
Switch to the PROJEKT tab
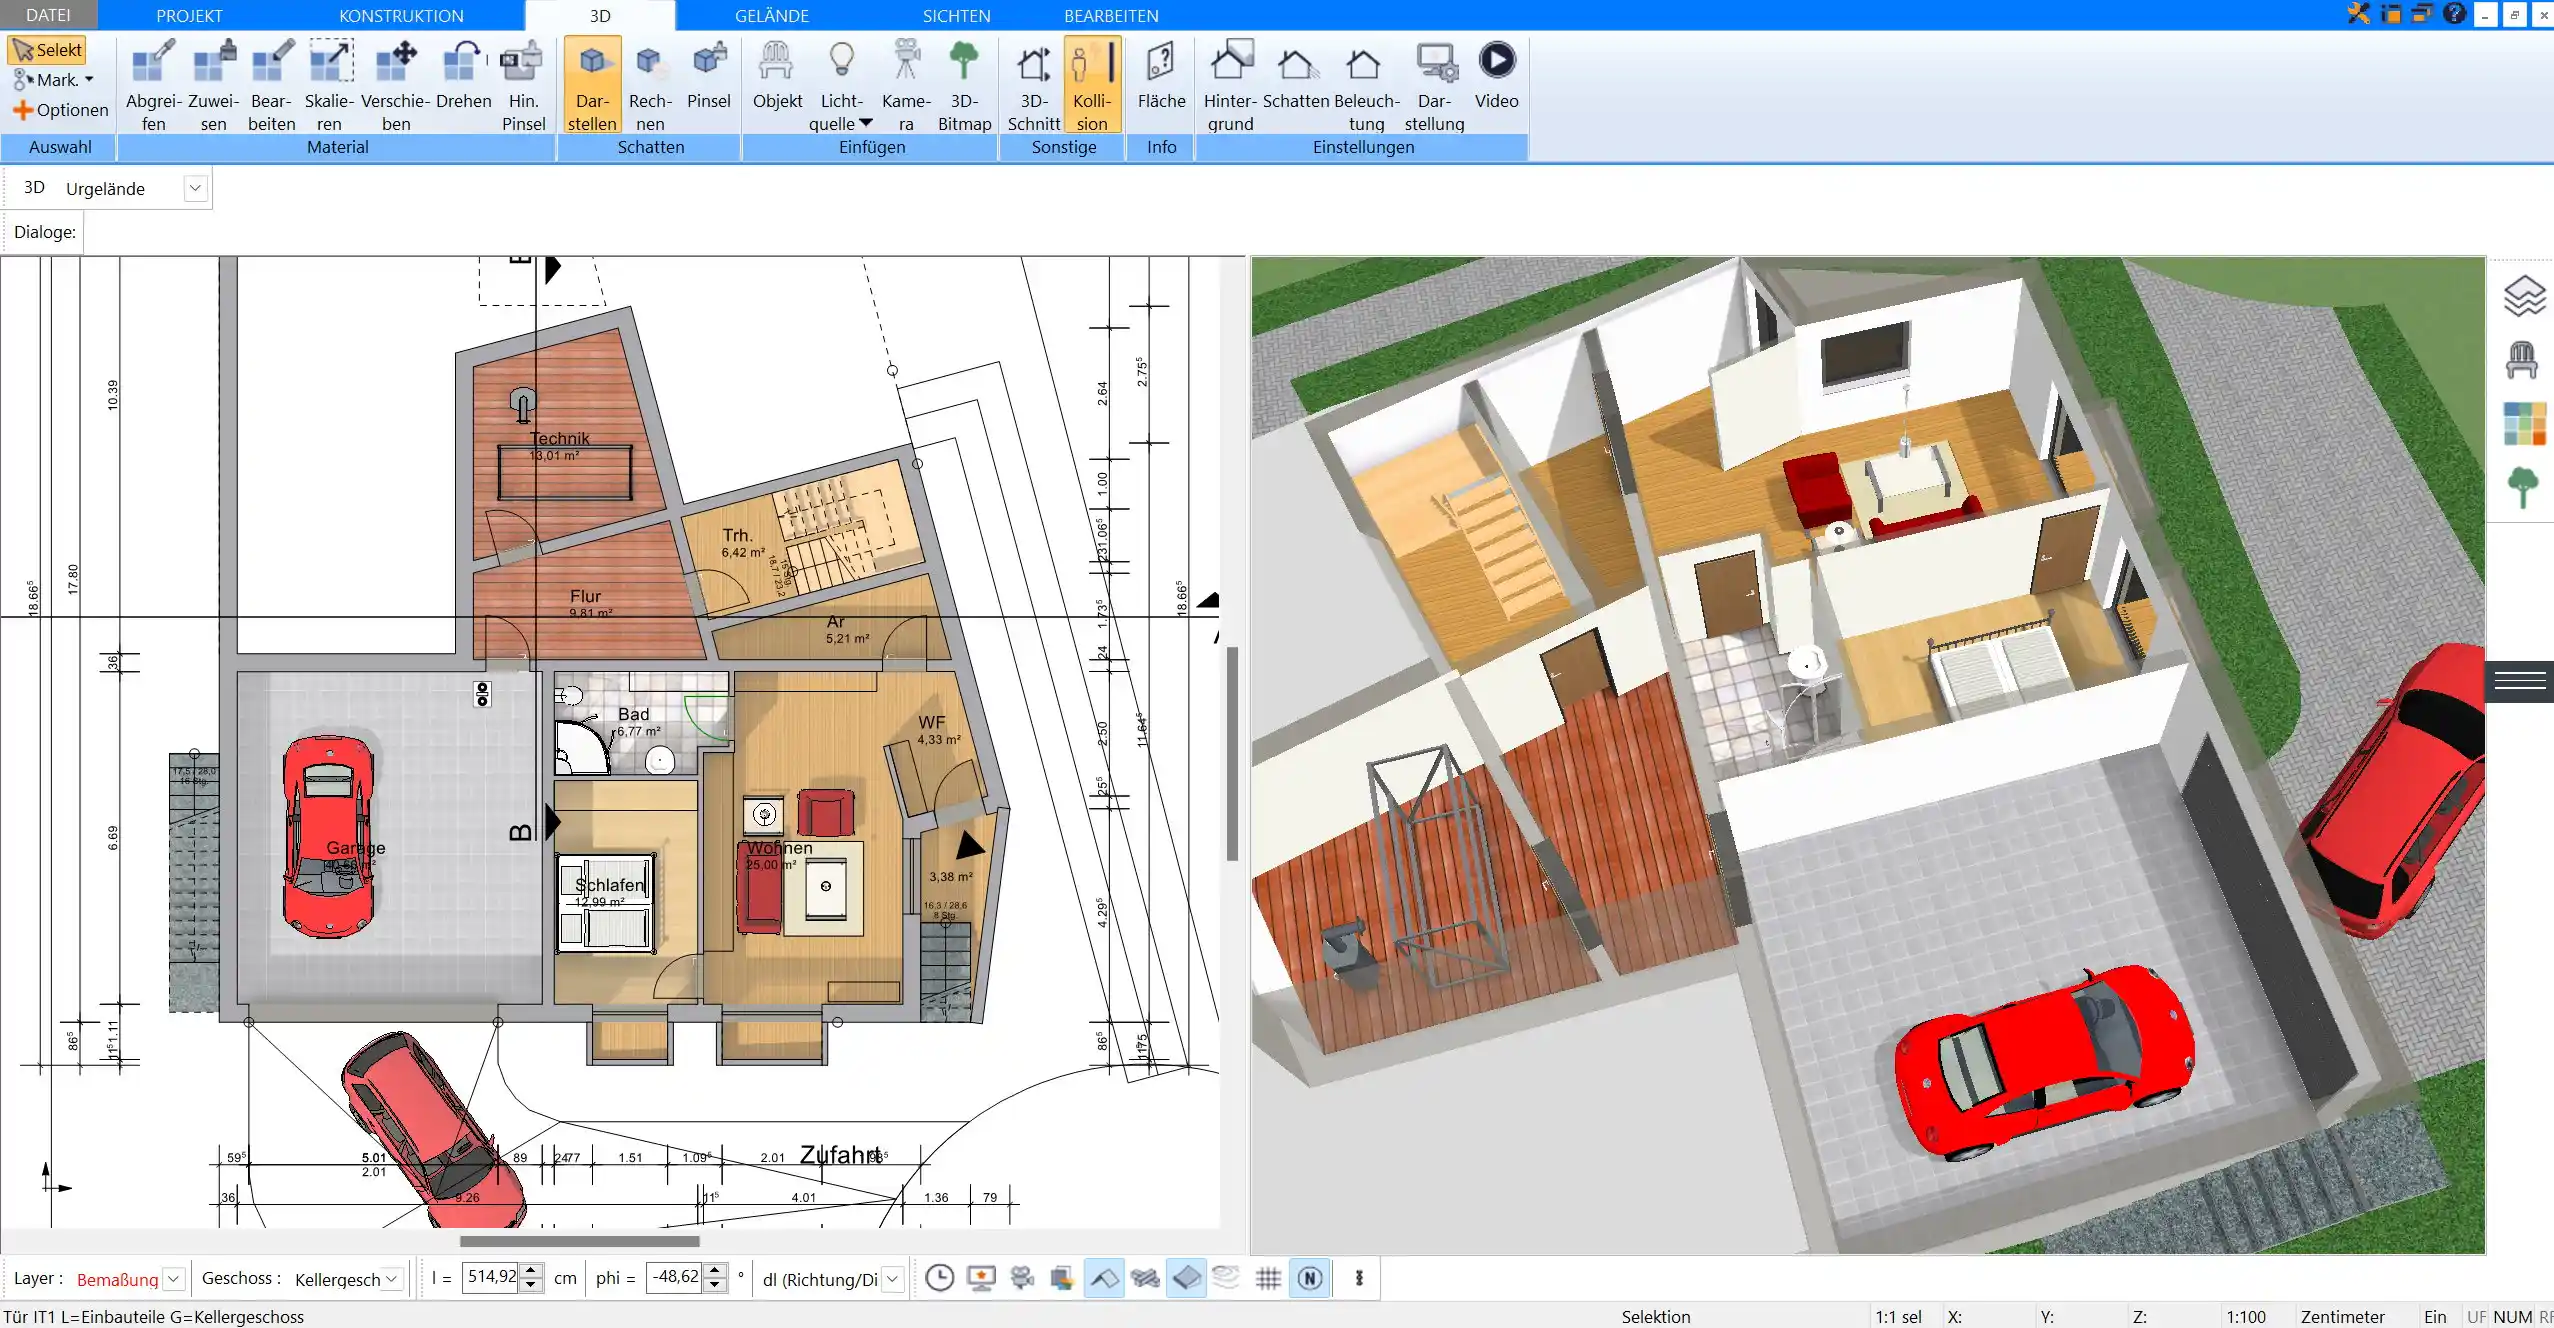(189, 15)
